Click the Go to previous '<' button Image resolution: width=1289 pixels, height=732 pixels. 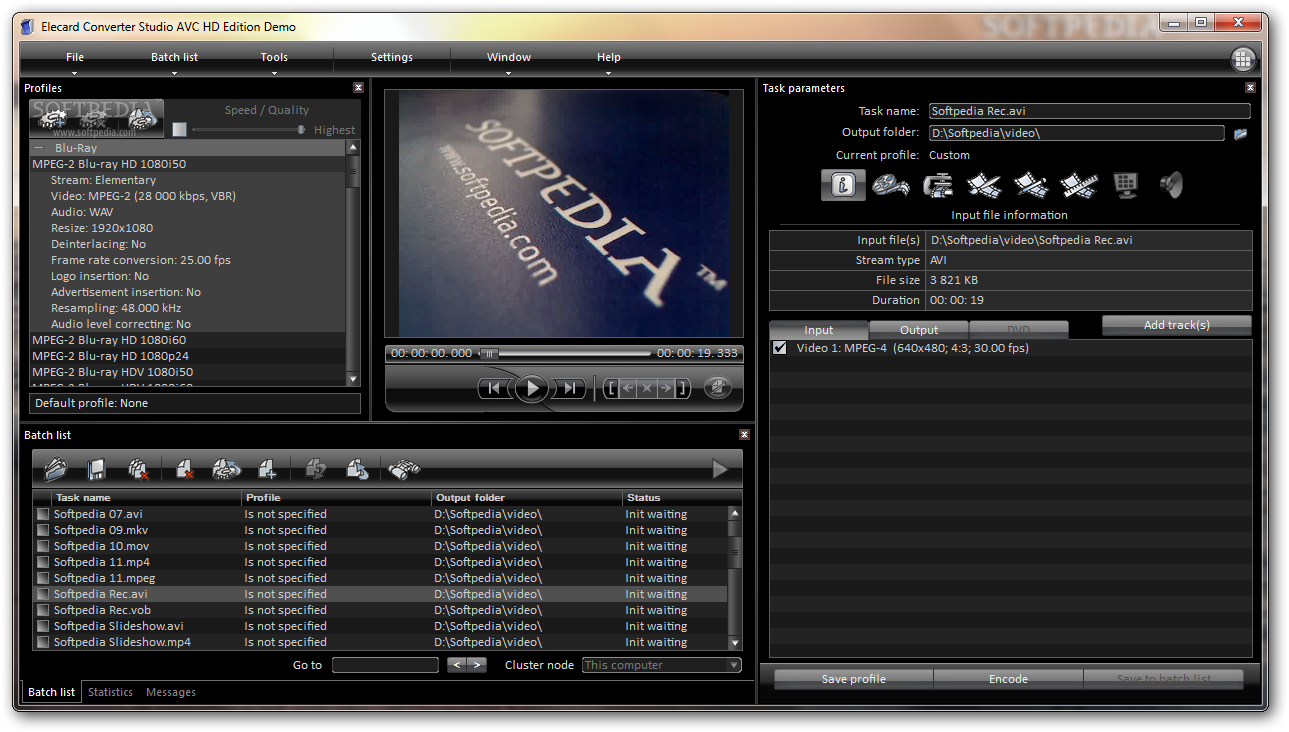pyautogui.click(x=457, y=665)
